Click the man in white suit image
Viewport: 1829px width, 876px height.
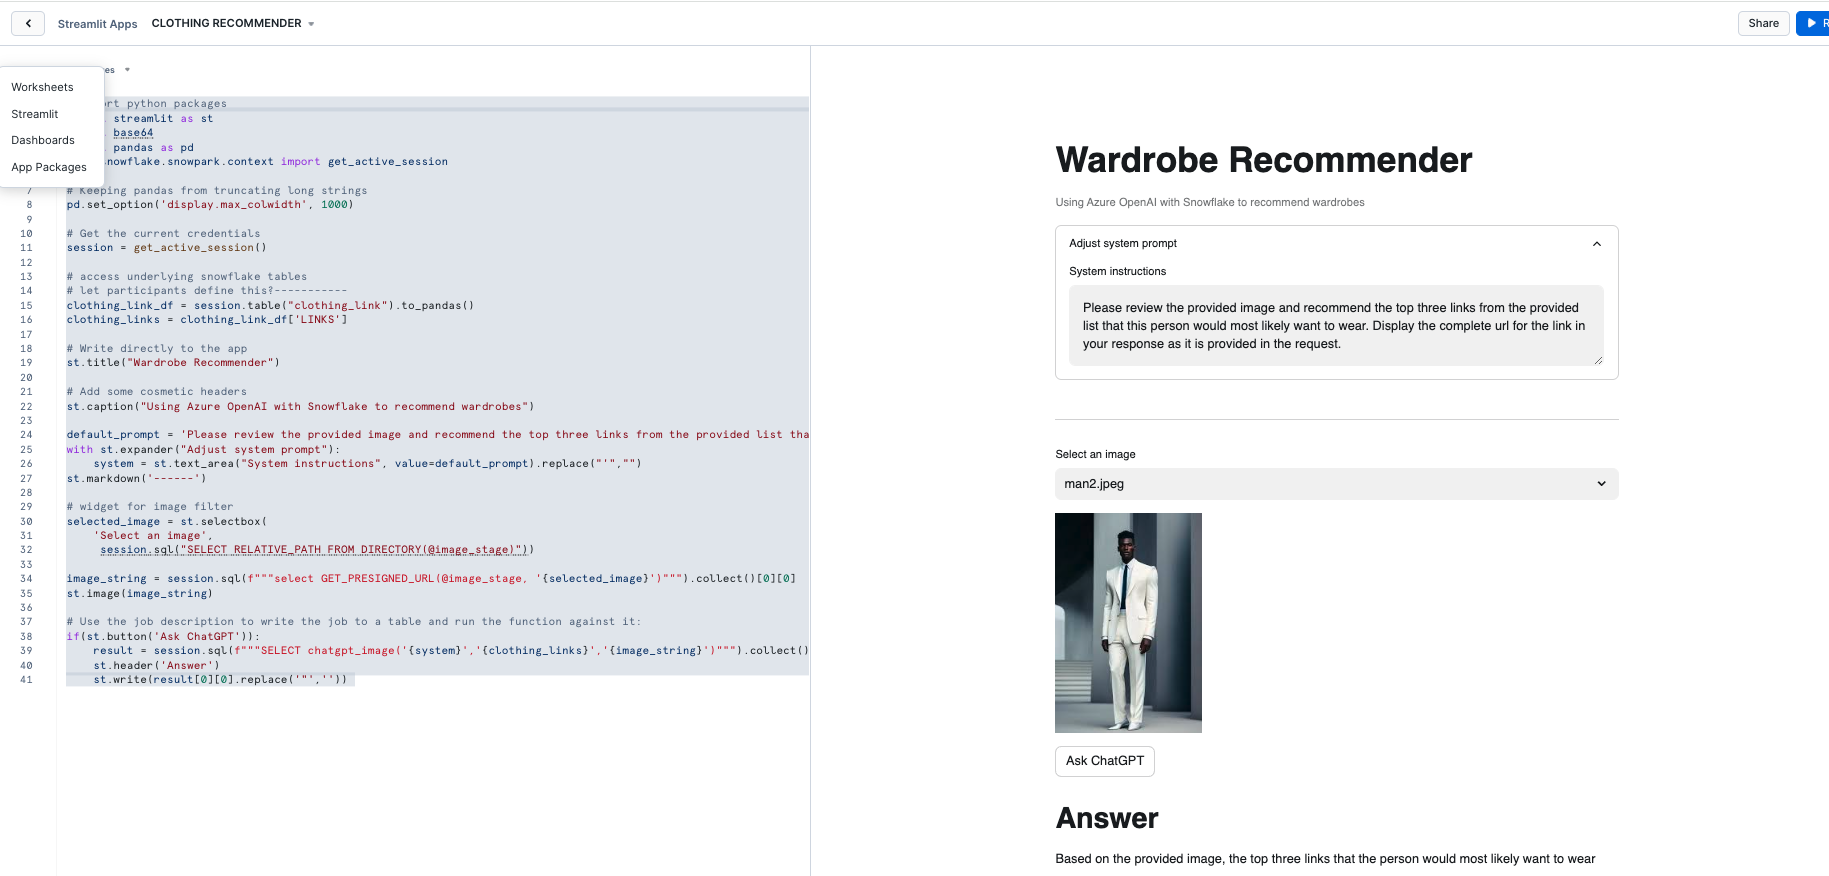pyautogui.click(x=1128, y=622)
